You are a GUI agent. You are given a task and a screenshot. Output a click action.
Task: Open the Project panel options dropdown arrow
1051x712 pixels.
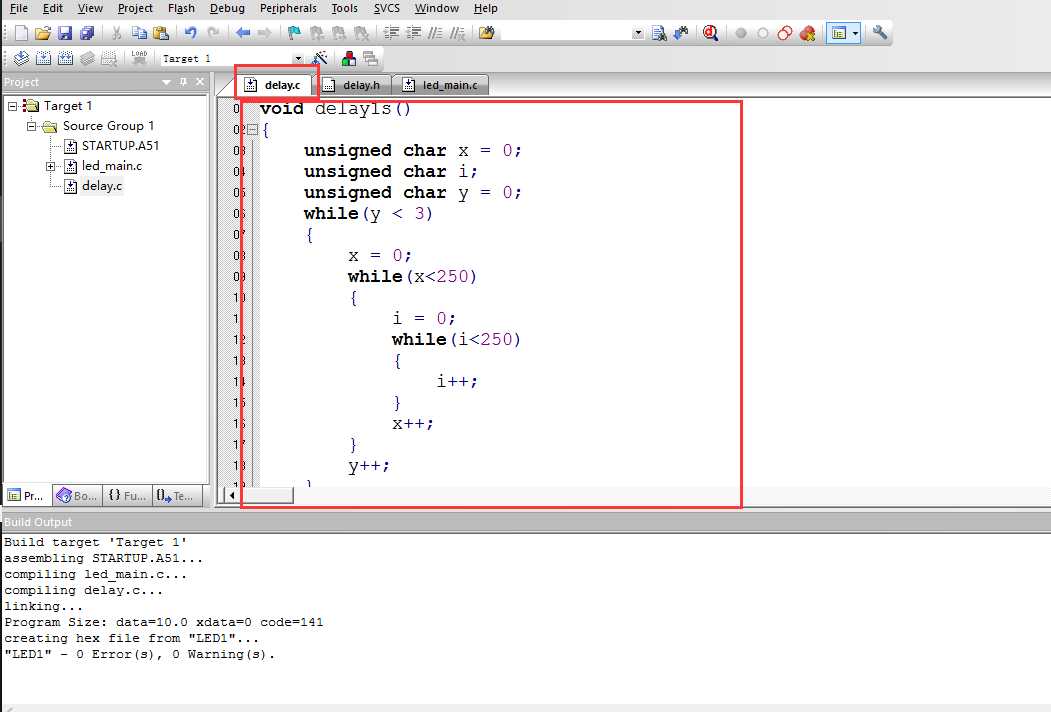166,82
